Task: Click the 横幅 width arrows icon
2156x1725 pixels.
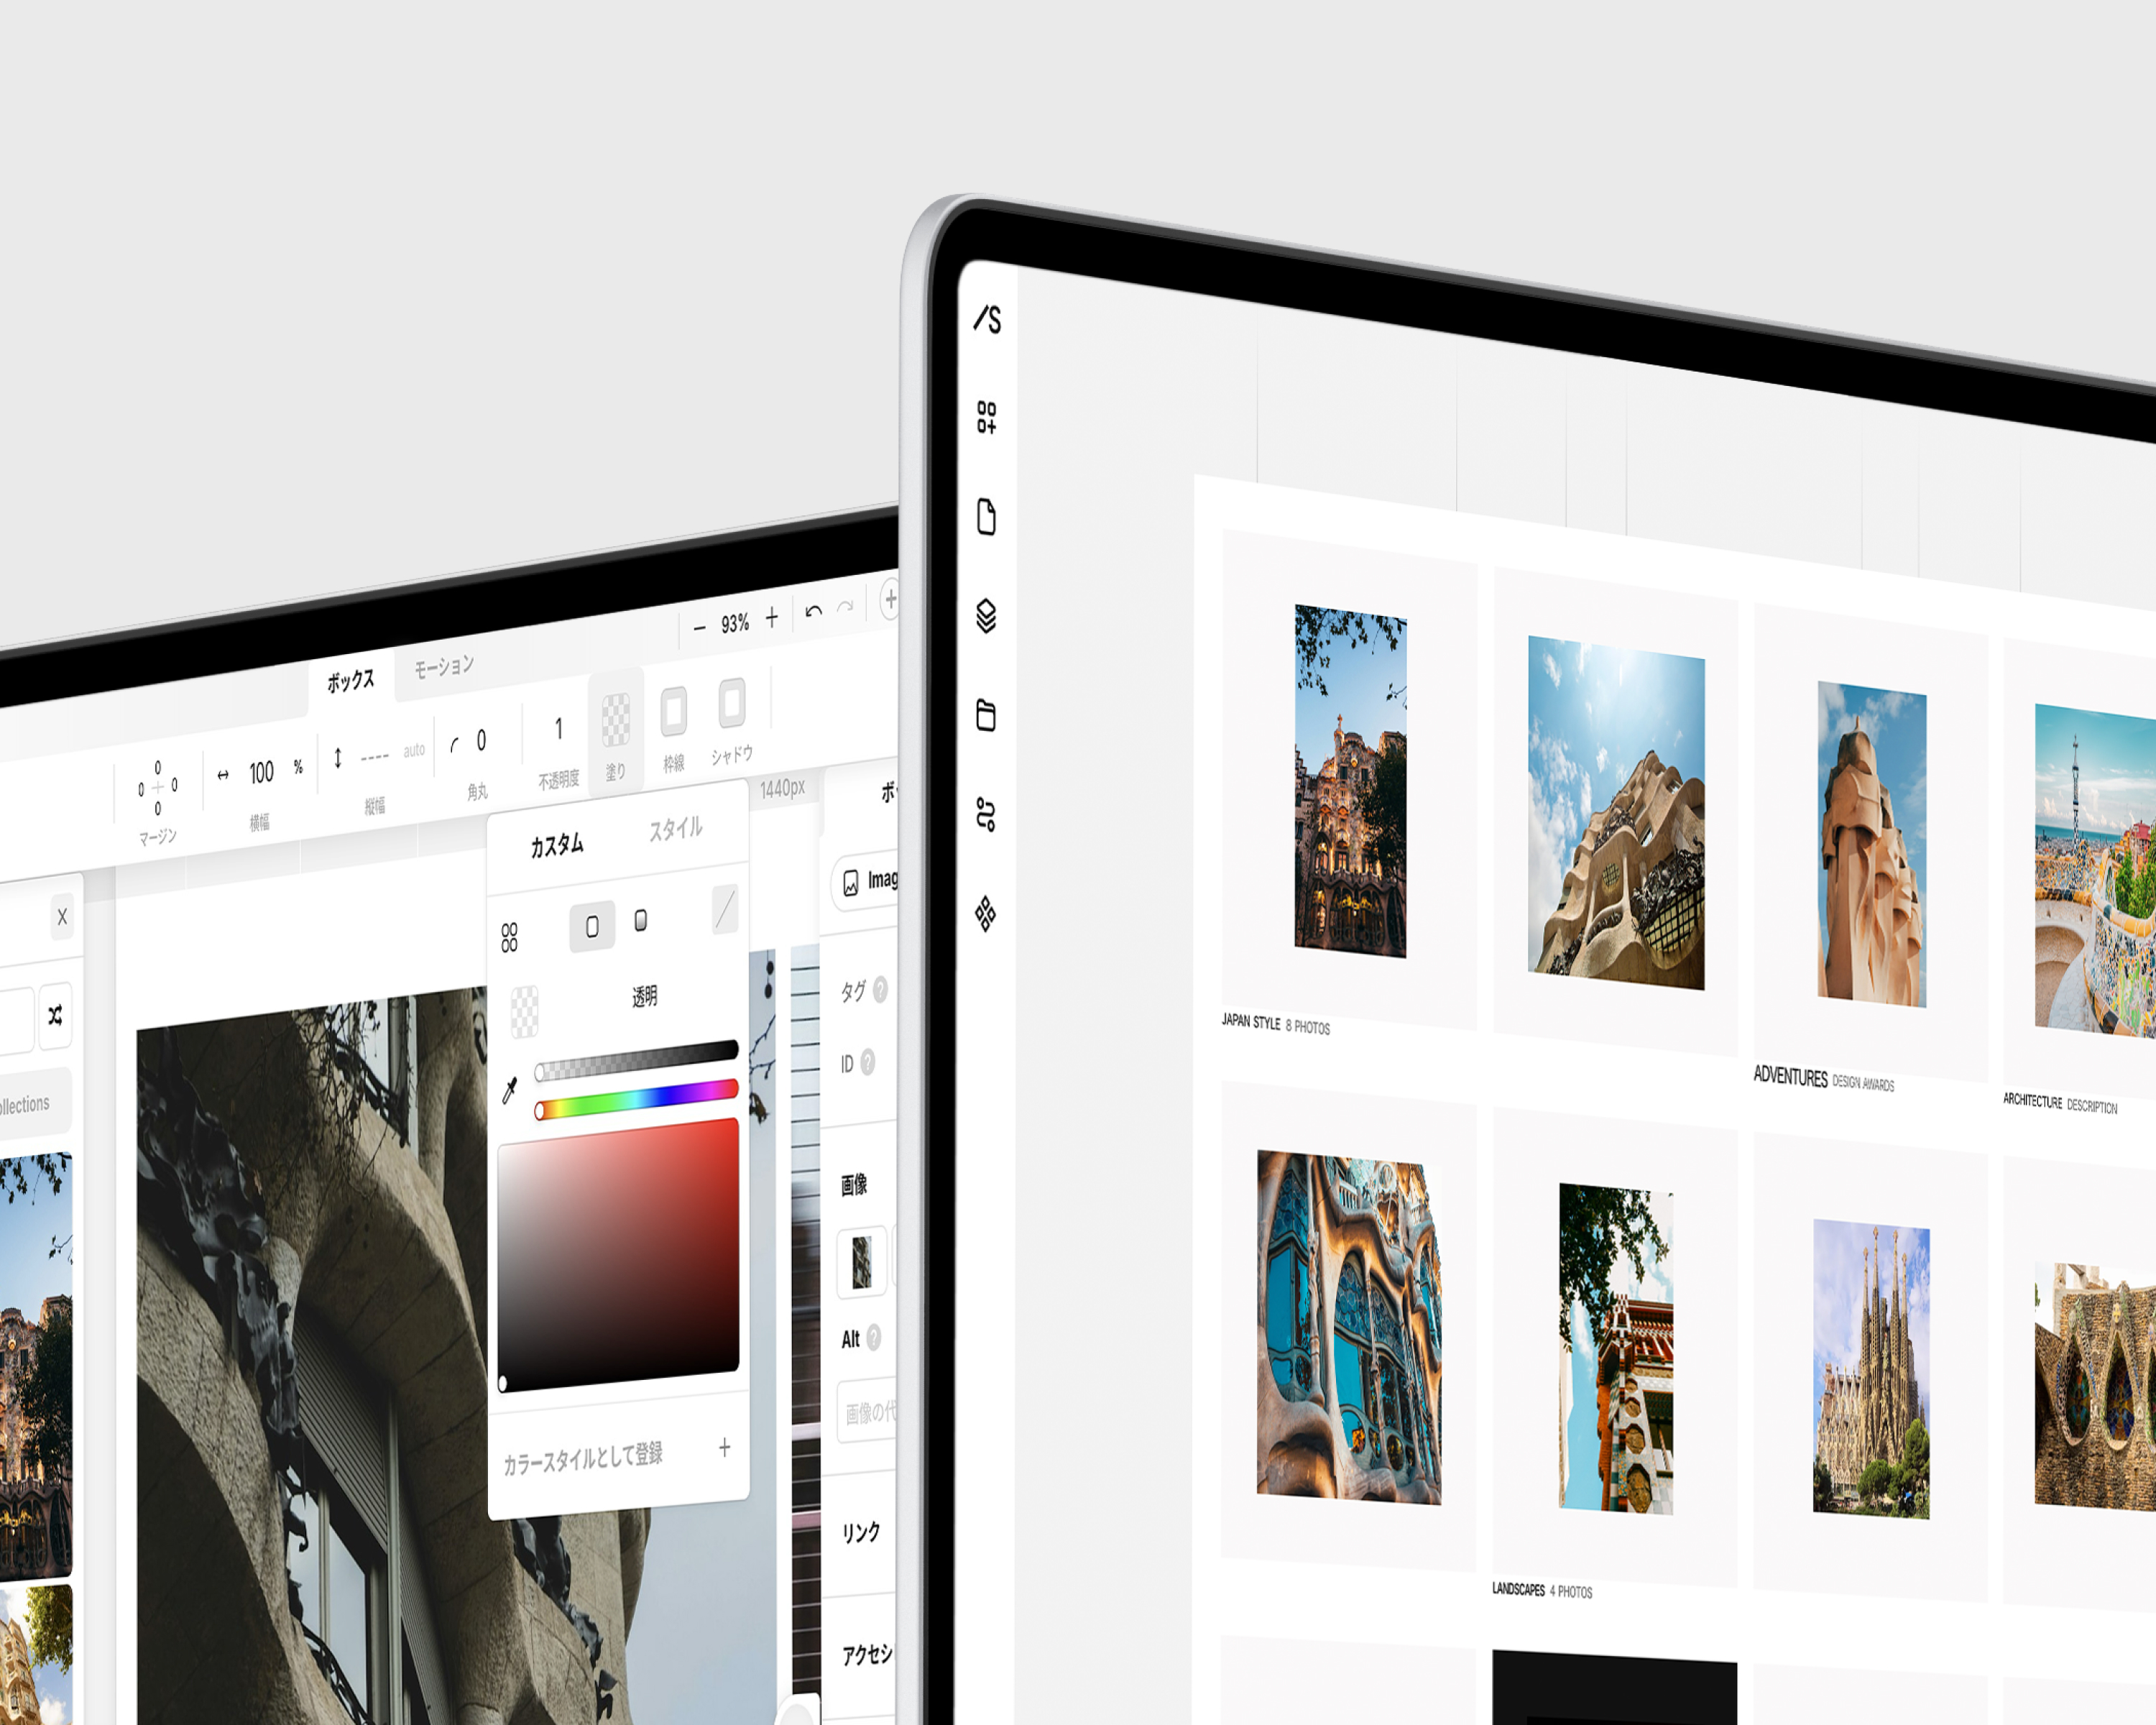Action: coord(223,775)
